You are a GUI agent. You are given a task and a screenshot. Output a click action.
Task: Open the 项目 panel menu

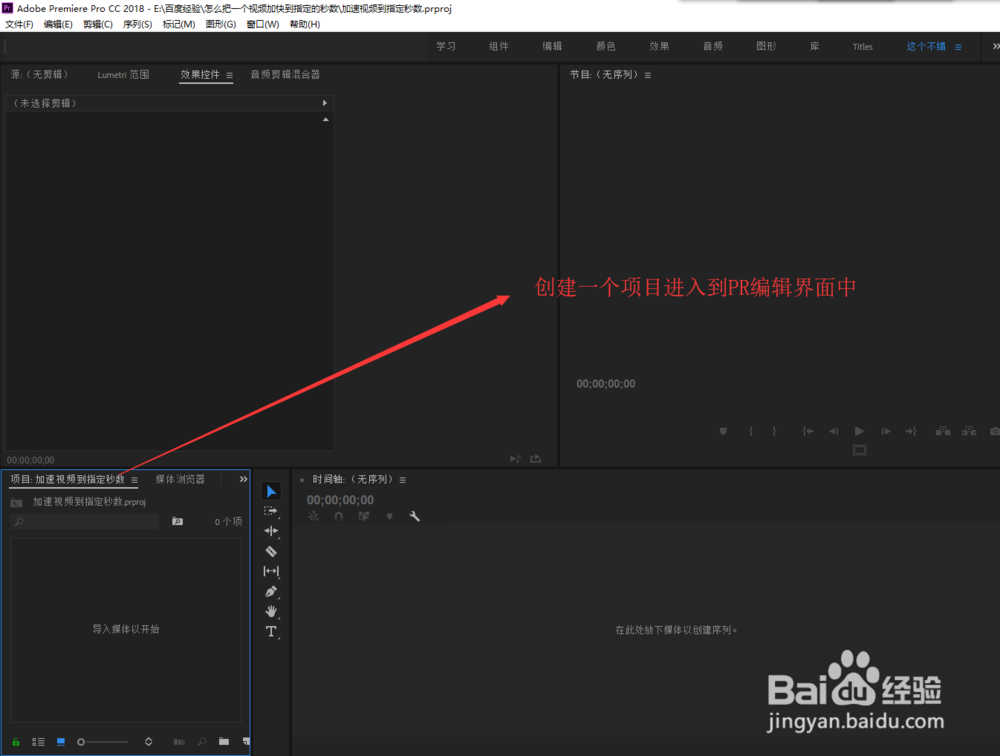click(134, 479)
